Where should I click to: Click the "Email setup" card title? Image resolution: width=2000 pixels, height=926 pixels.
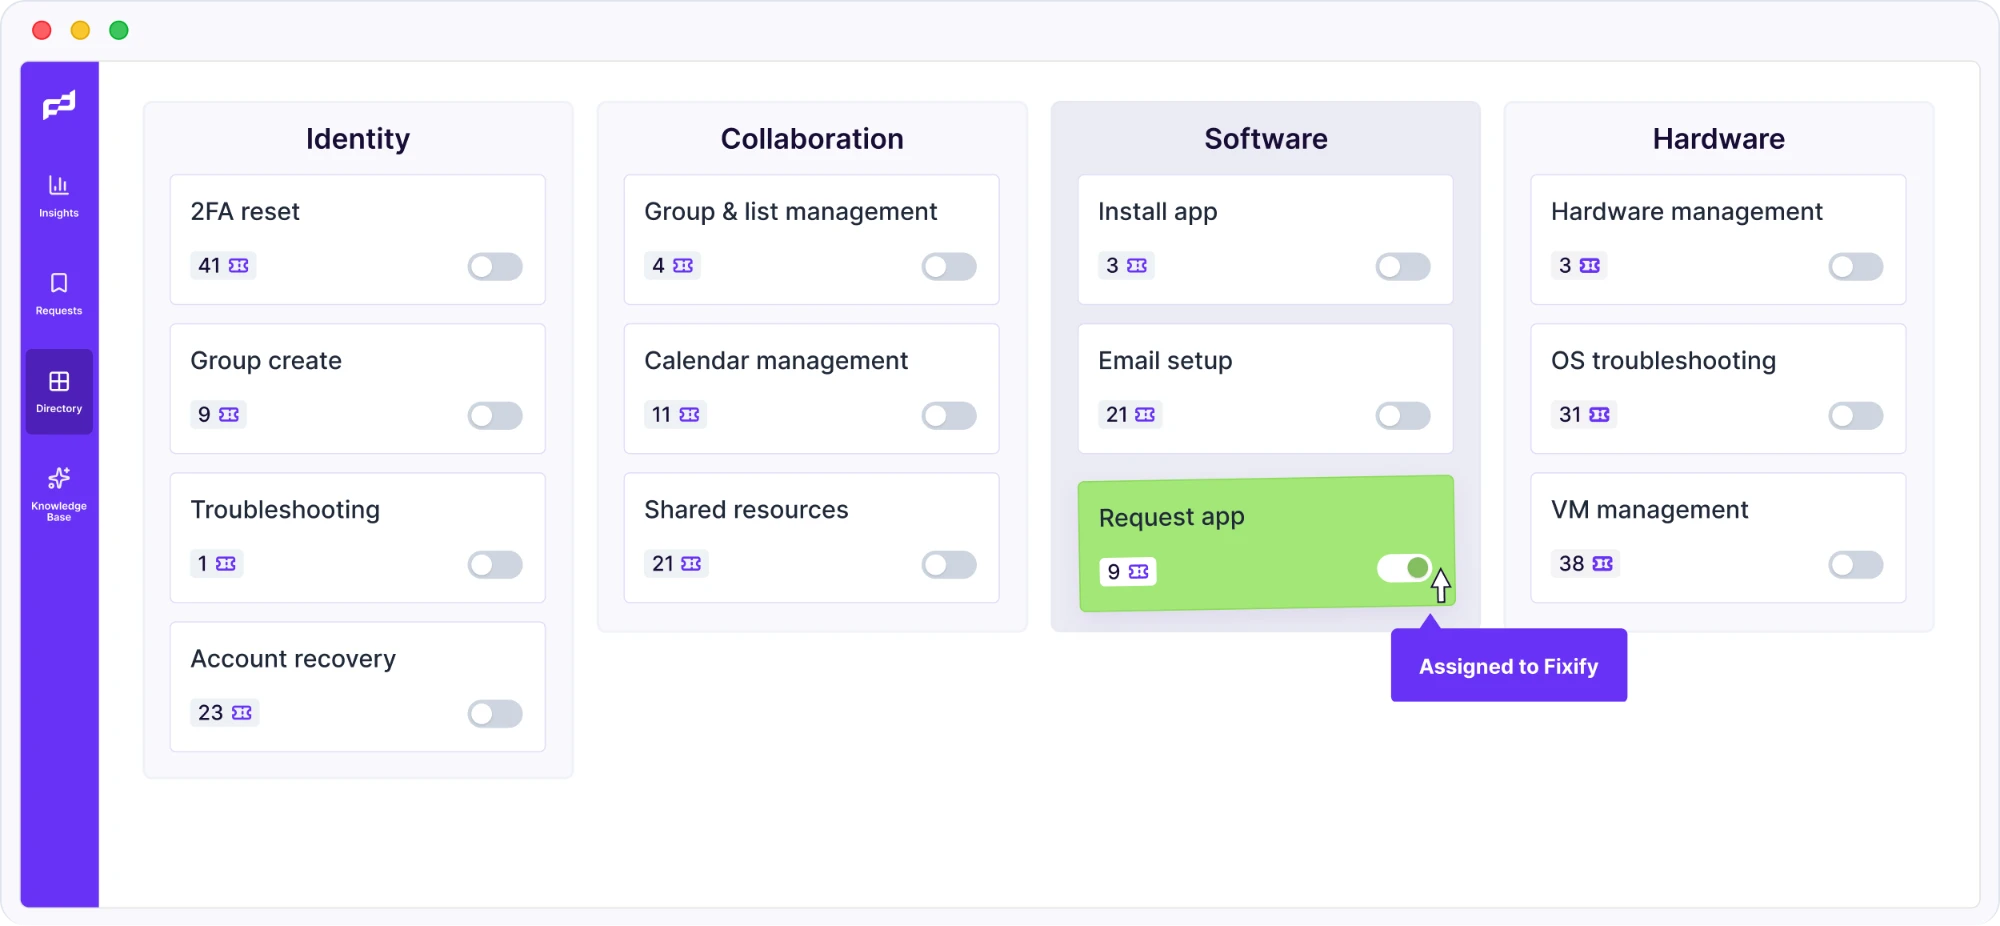(1165, 361)
